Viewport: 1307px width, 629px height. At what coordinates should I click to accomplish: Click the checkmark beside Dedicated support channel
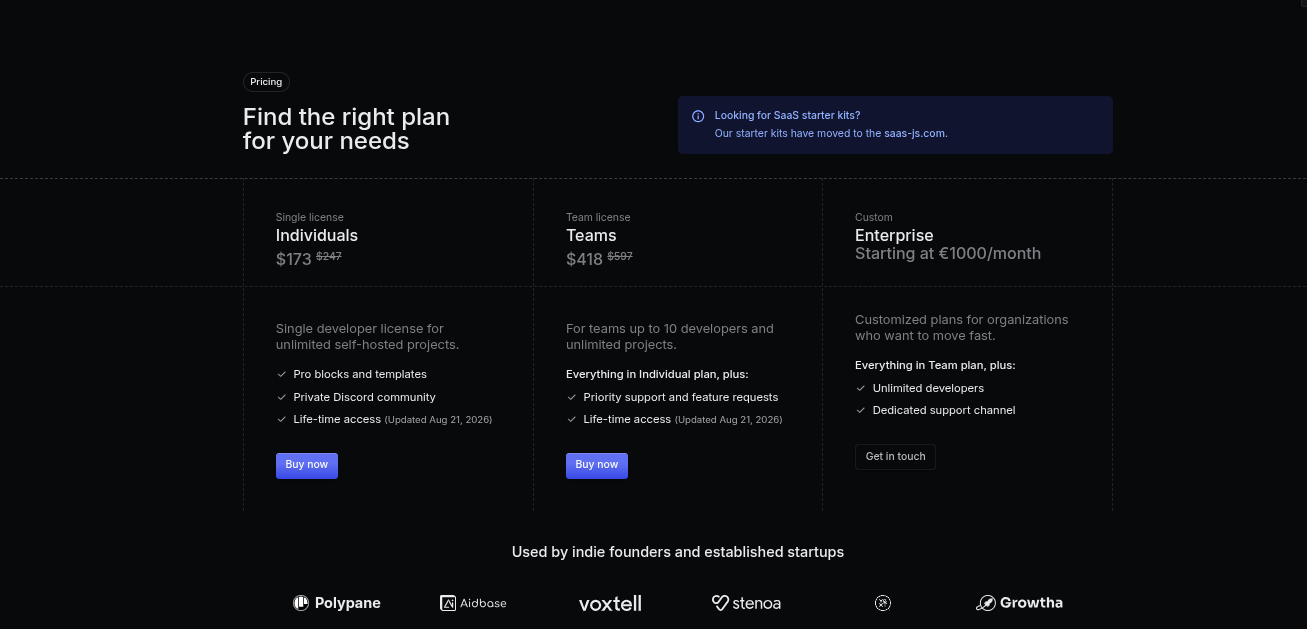click(x=861, y=410)
